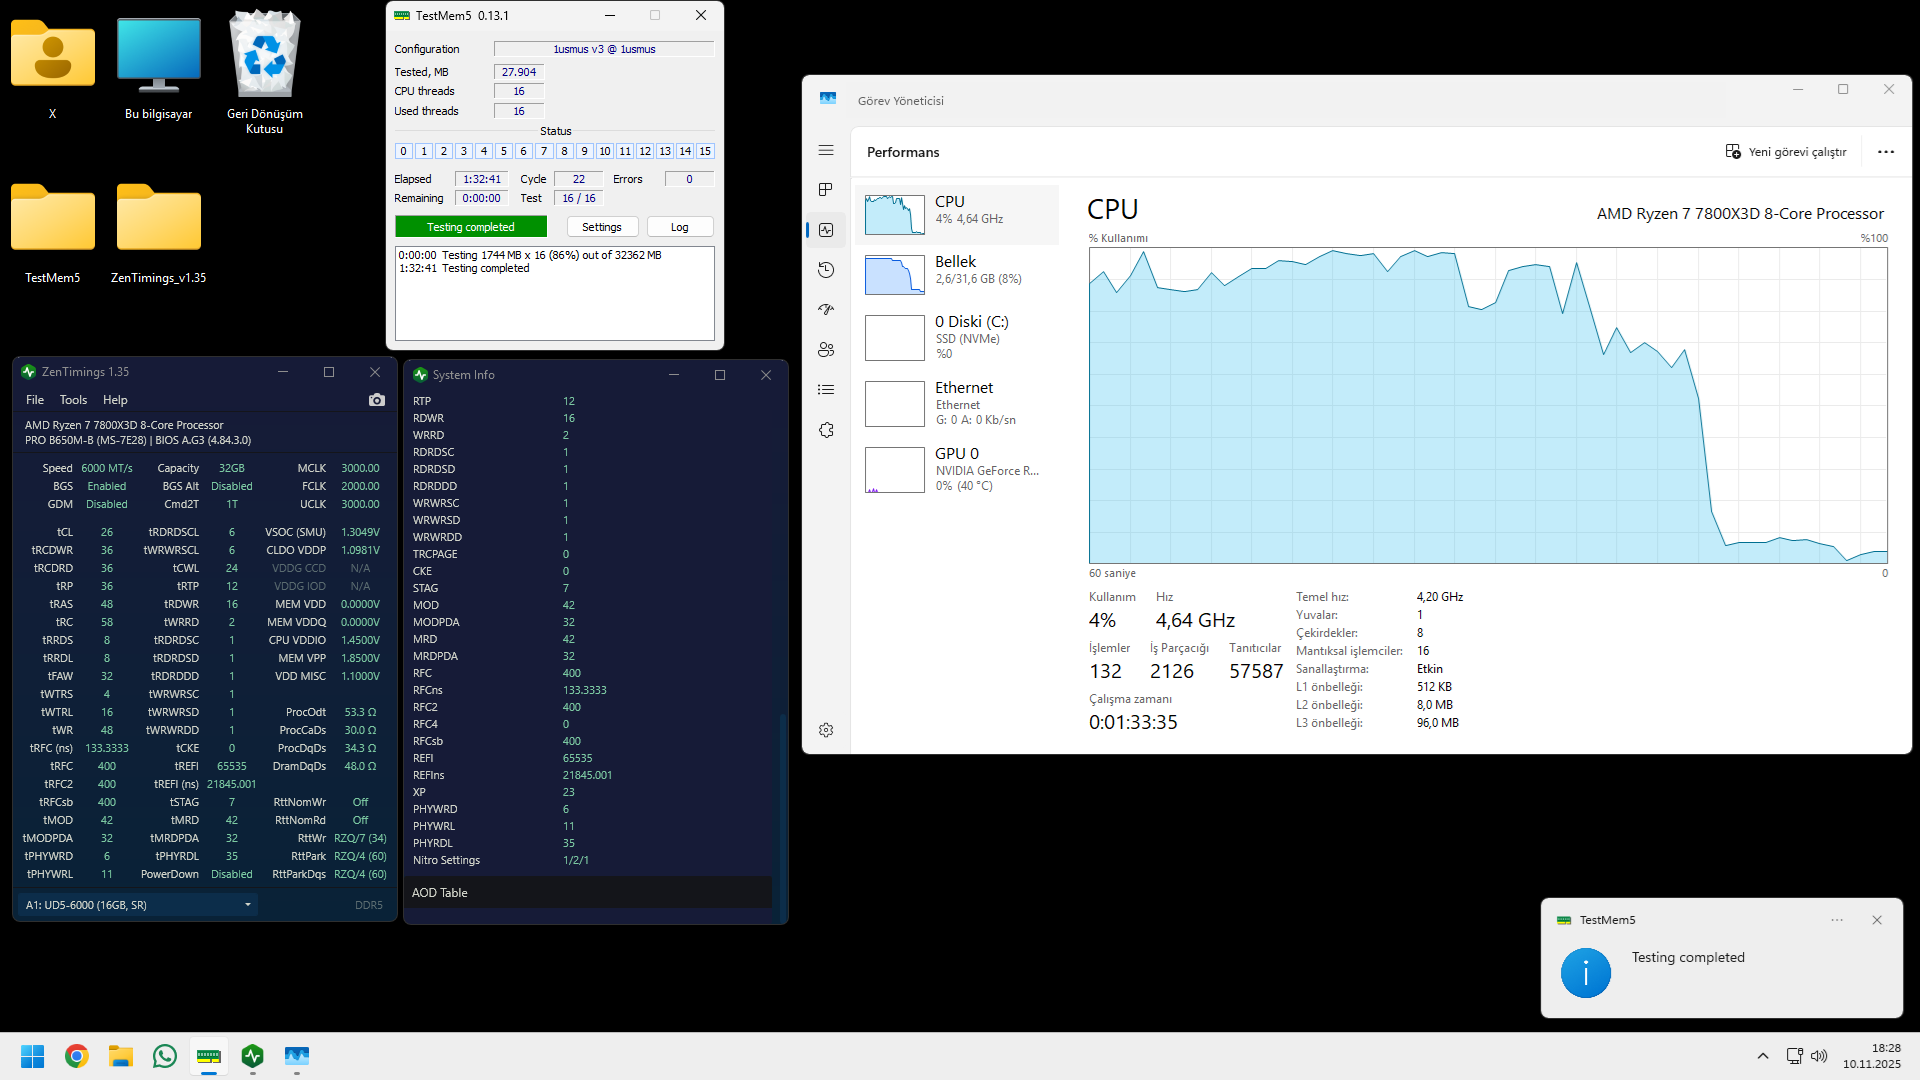
Task: Click thread status box 15 in TestMem5
Action: click(x=705, y=151)
